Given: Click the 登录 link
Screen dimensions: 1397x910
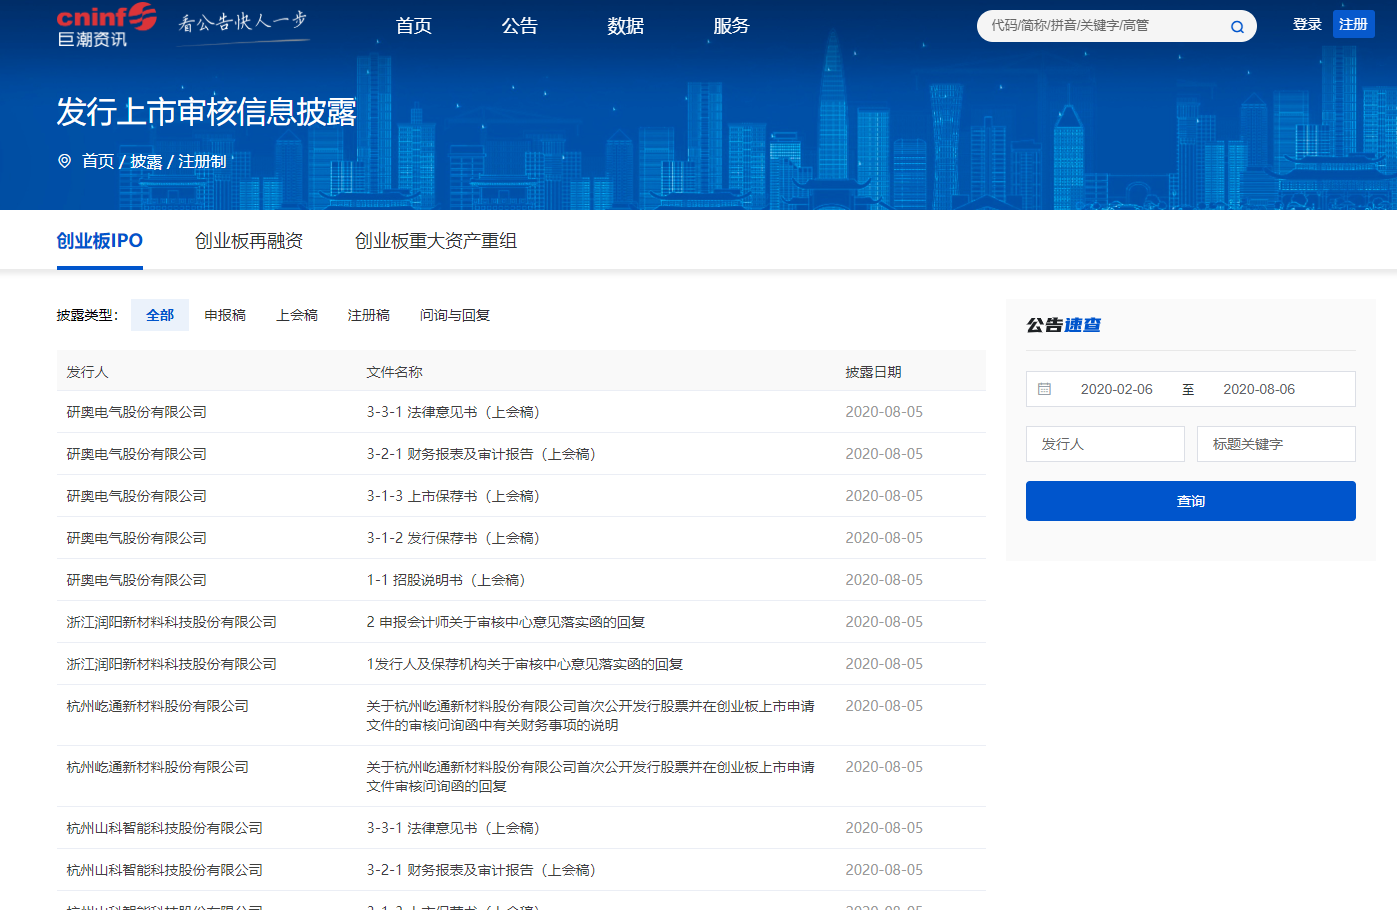Looking at the screenshot, I should [x=1306, y=24].
